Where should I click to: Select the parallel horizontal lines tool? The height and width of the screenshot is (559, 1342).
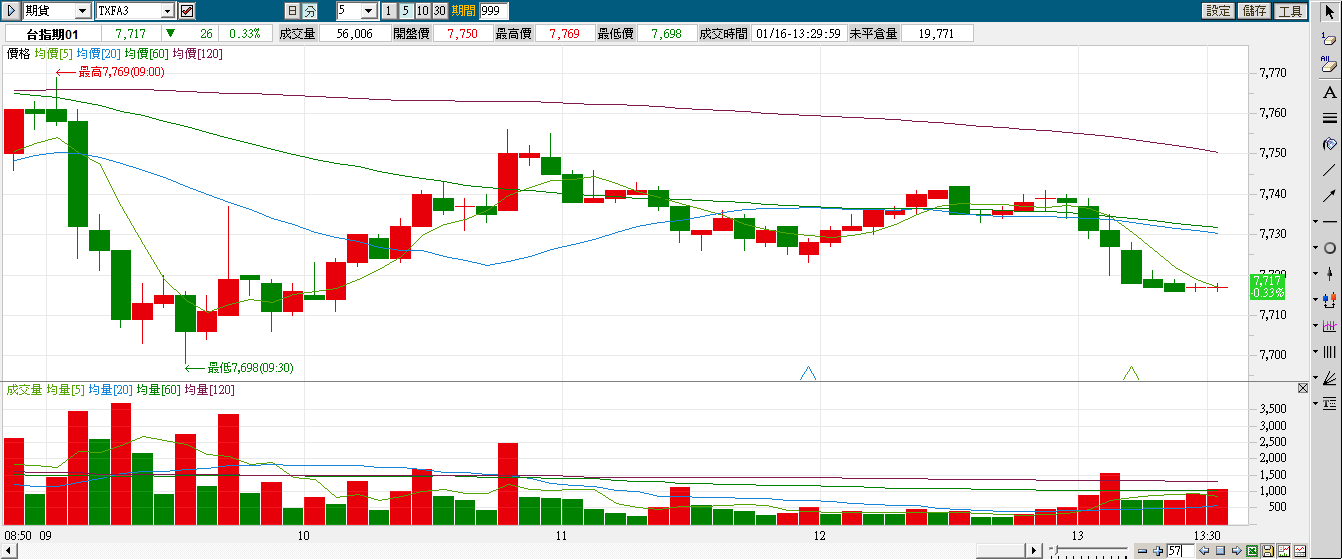(x=1329, y=118)
